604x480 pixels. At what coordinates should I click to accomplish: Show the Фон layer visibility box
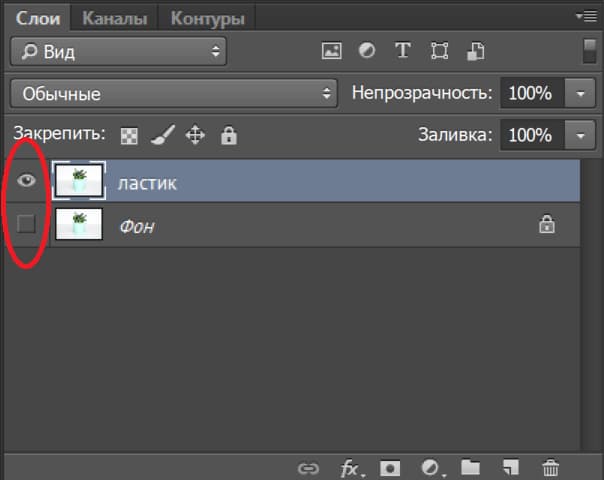[26, 224]
